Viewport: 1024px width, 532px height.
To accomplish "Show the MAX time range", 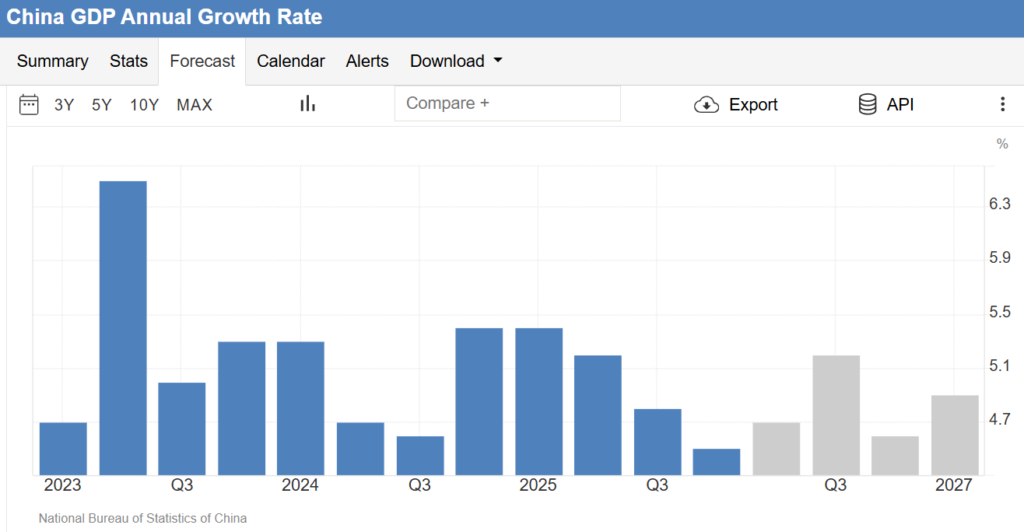I will point(194,104).
